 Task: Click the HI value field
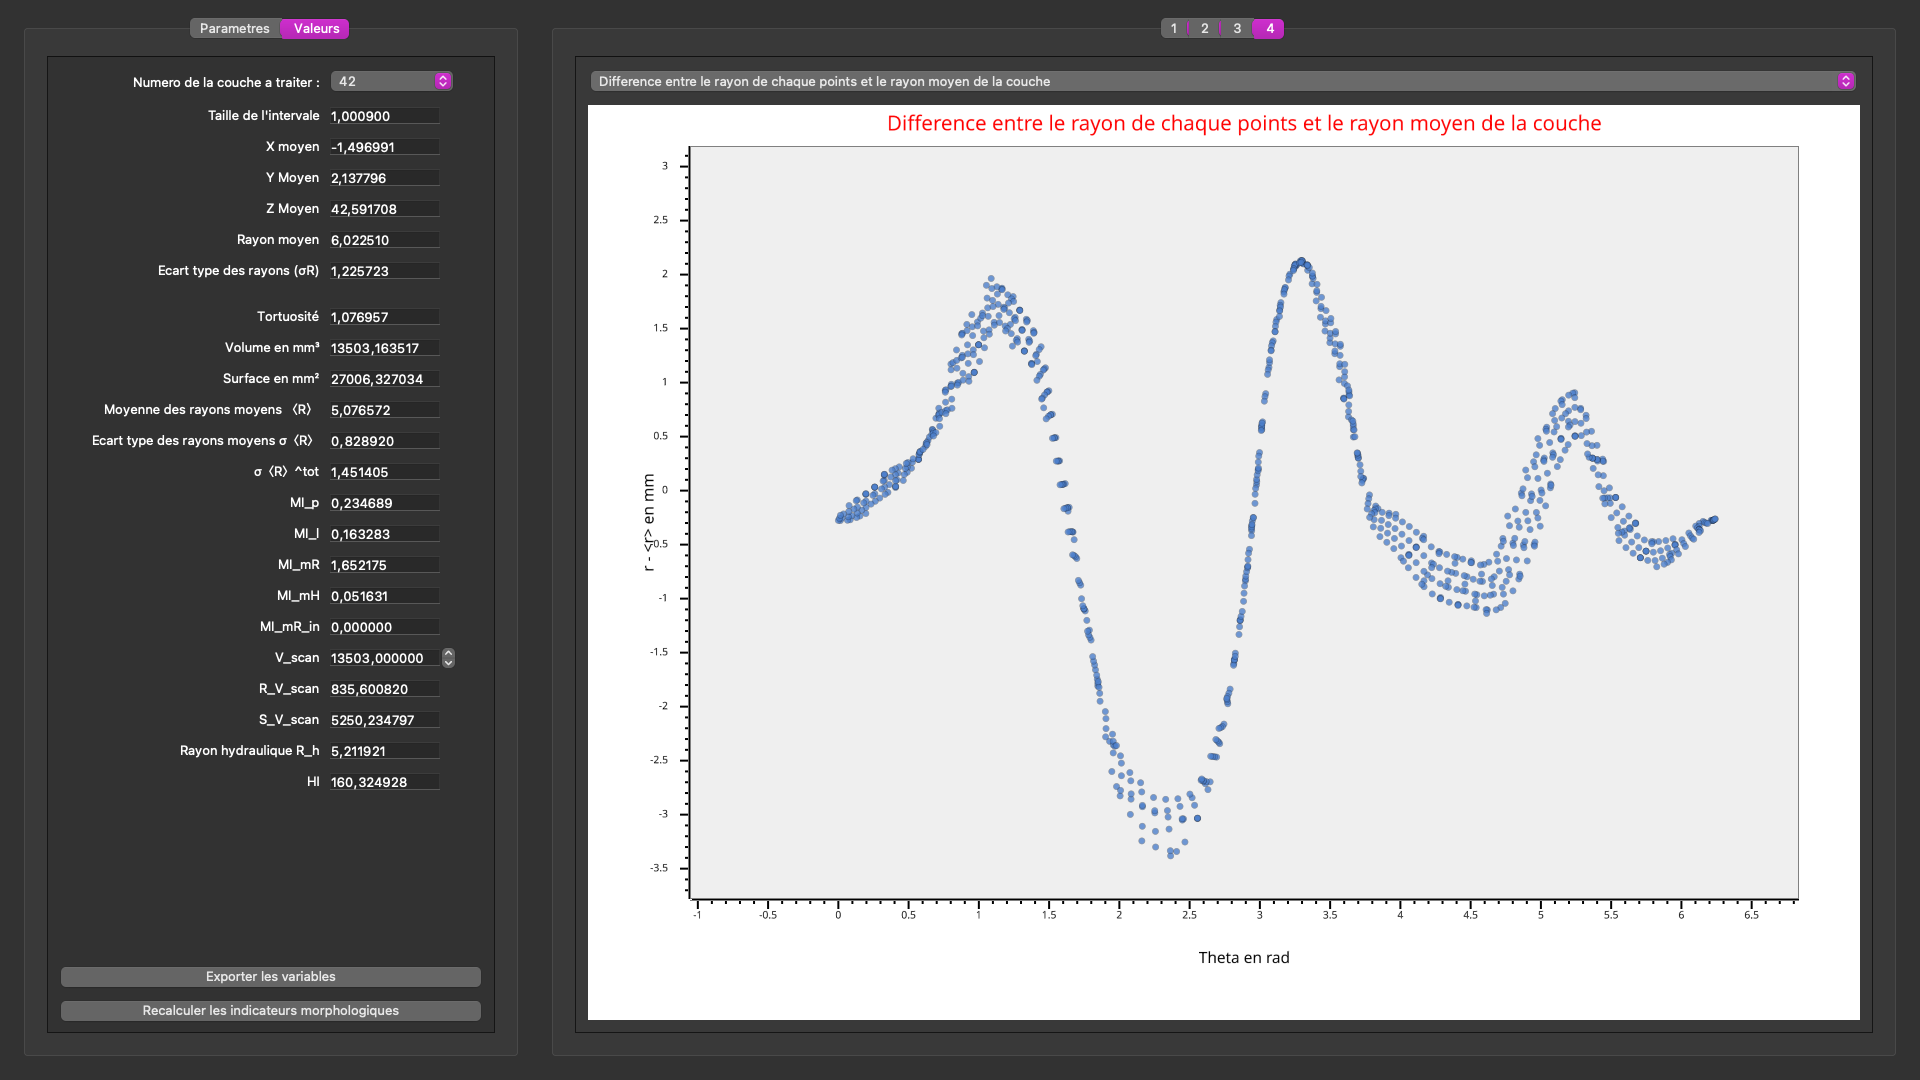pyautogui.click(x=383, y=782)
